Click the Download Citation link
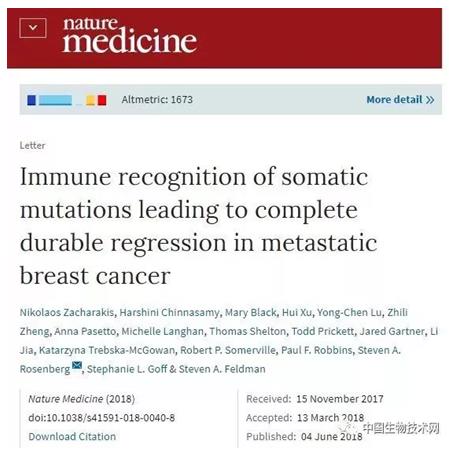Viewport: 449px width, 465px height. click(x=72, y=437)
